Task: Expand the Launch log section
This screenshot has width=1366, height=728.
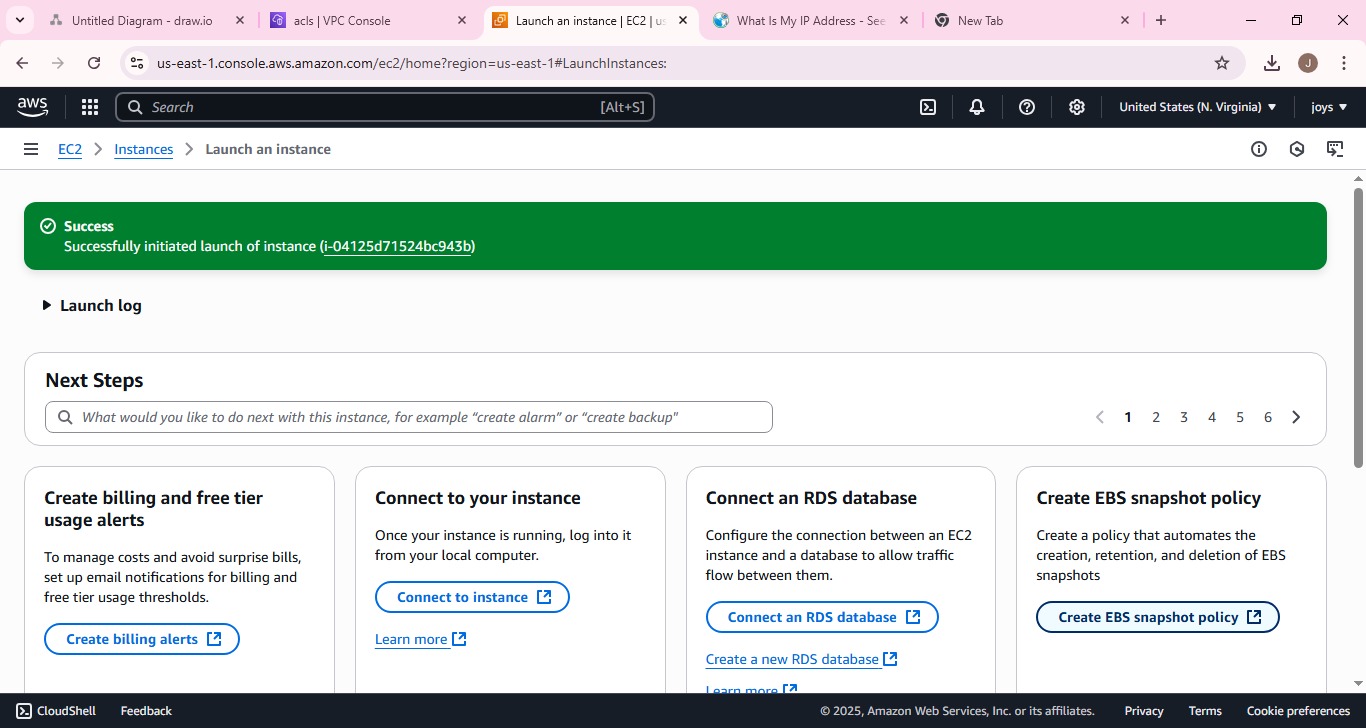Action: coord(91,305)
